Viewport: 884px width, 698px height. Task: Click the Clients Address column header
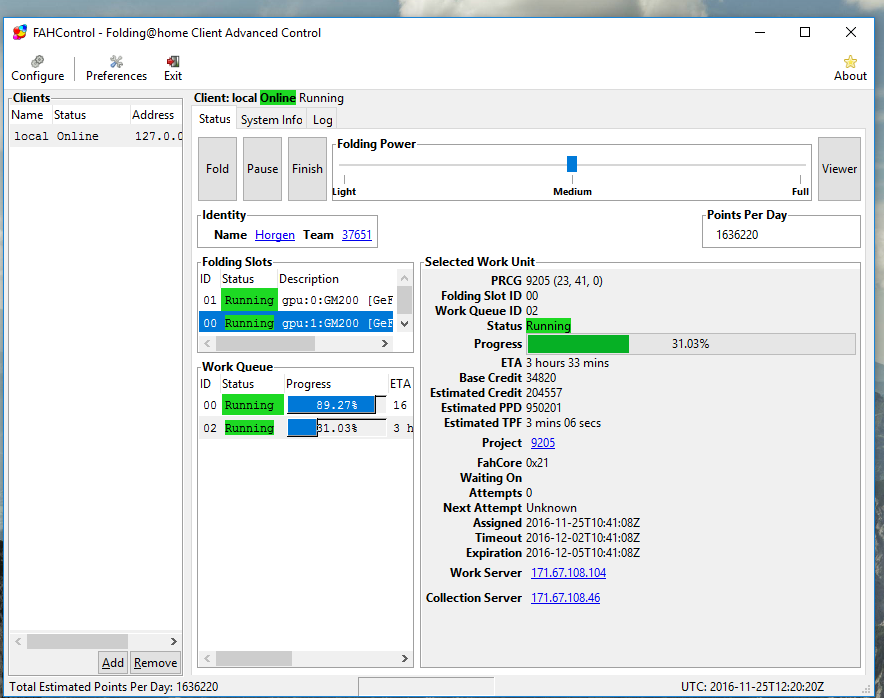[156, 115]
